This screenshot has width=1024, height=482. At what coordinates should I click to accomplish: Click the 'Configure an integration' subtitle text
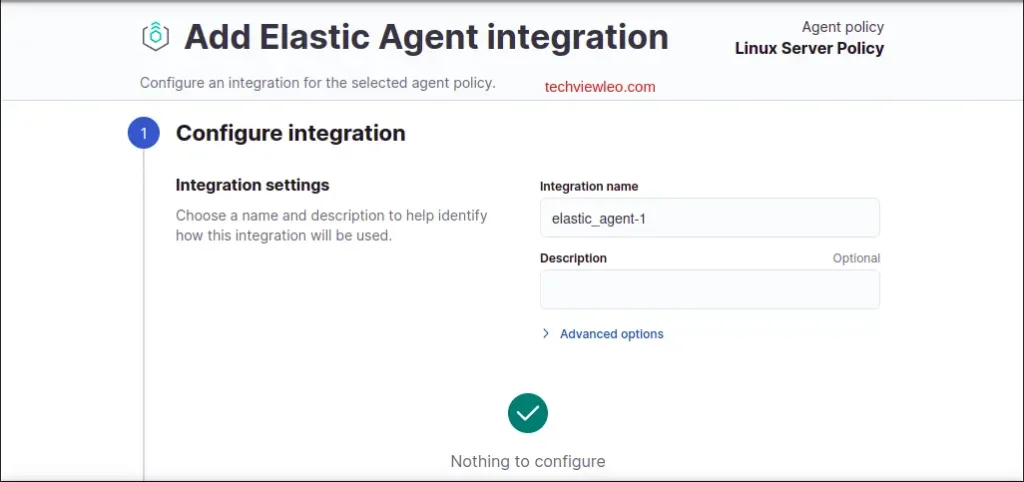317,82
